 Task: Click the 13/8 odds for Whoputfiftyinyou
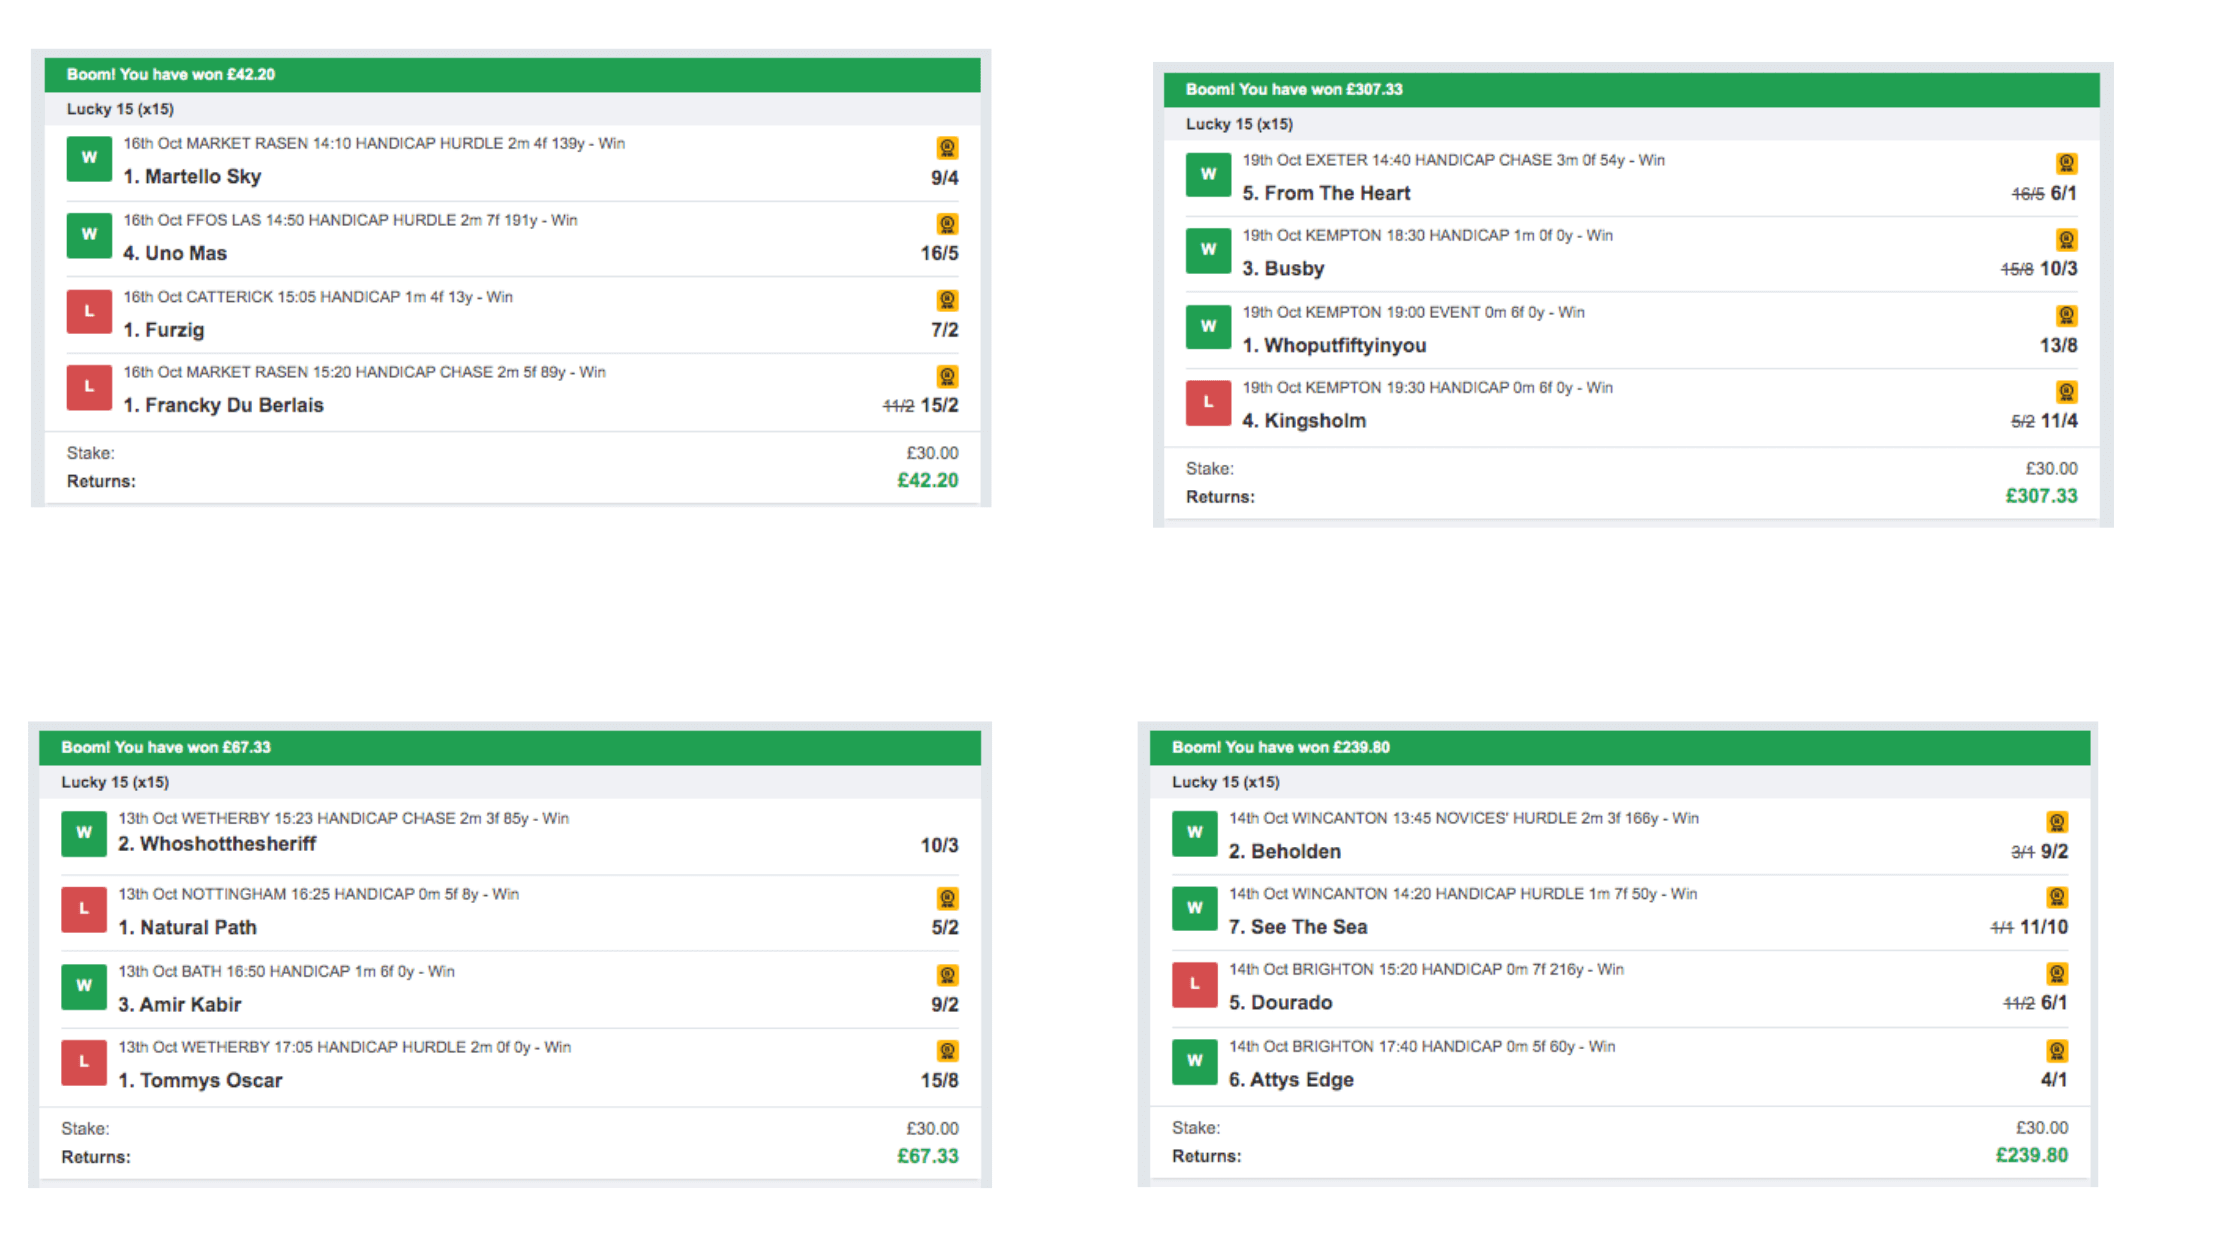coord(2058,346)
